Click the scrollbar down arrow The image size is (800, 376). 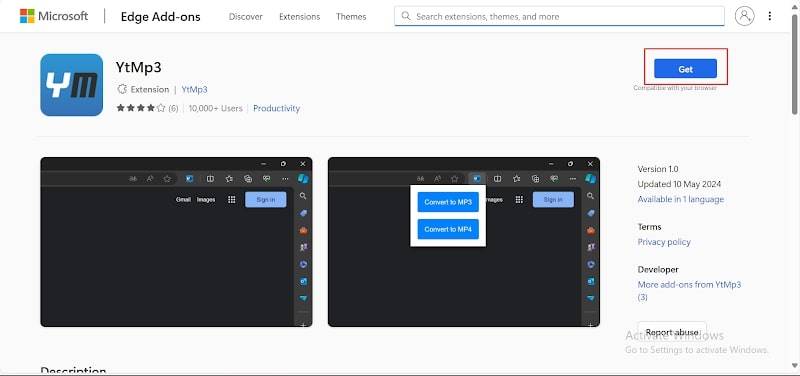(x=795, y=365)
